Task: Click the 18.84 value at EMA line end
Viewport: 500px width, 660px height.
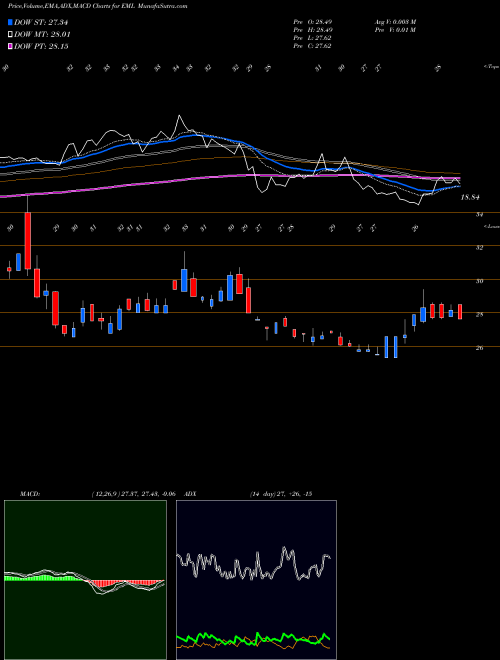Action: 470,197
